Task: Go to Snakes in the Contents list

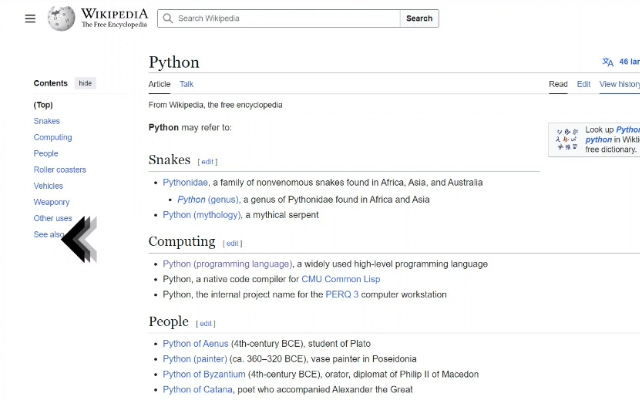Action: 47,121
